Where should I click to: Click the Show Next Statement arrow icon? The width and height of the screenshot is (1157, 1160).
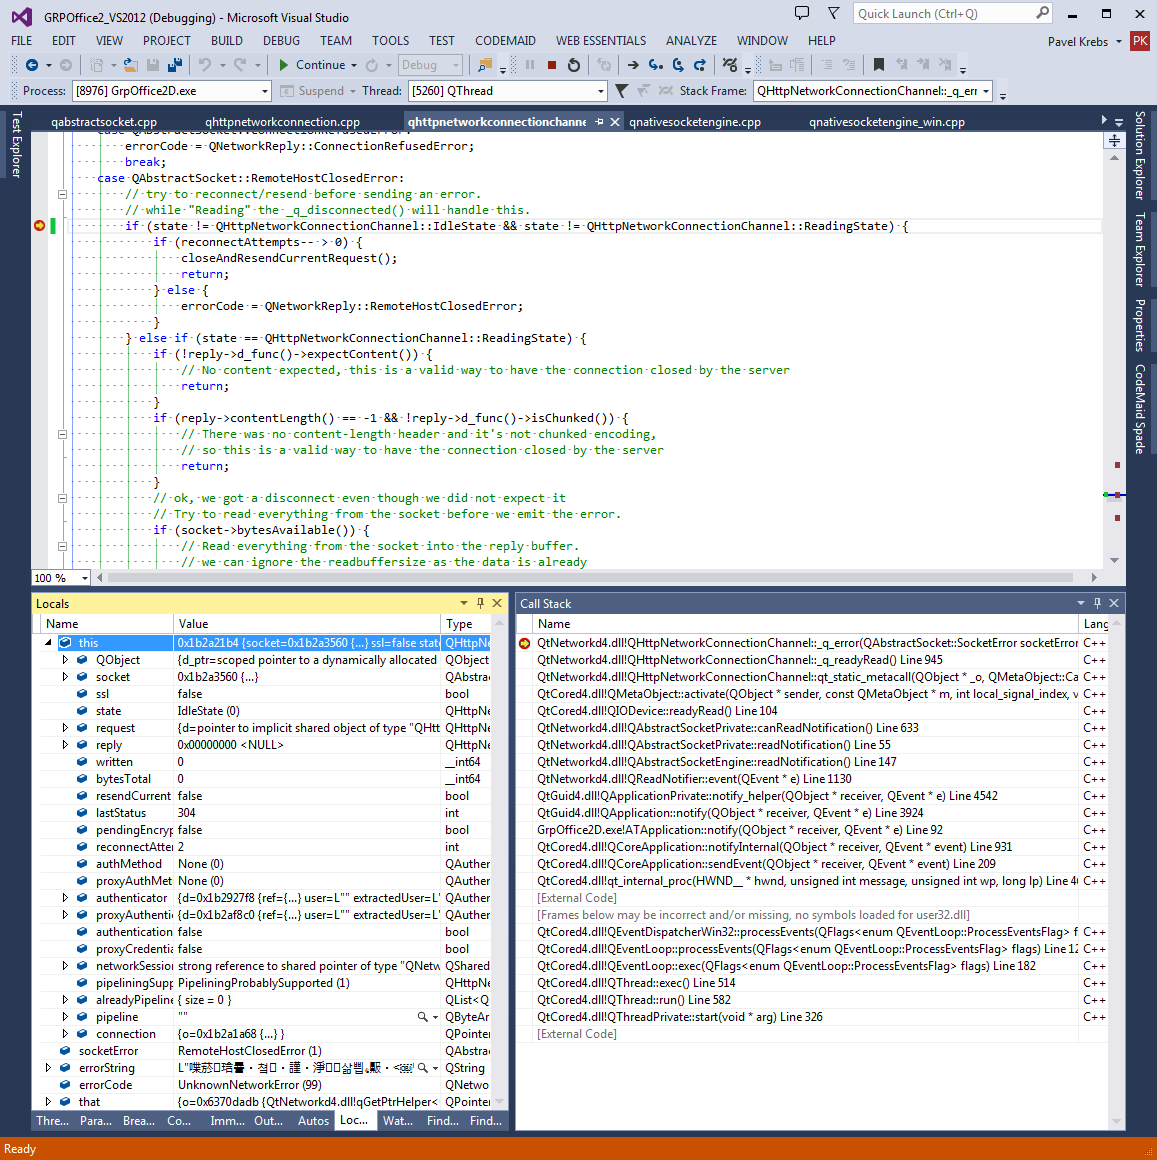coord(633,65)
